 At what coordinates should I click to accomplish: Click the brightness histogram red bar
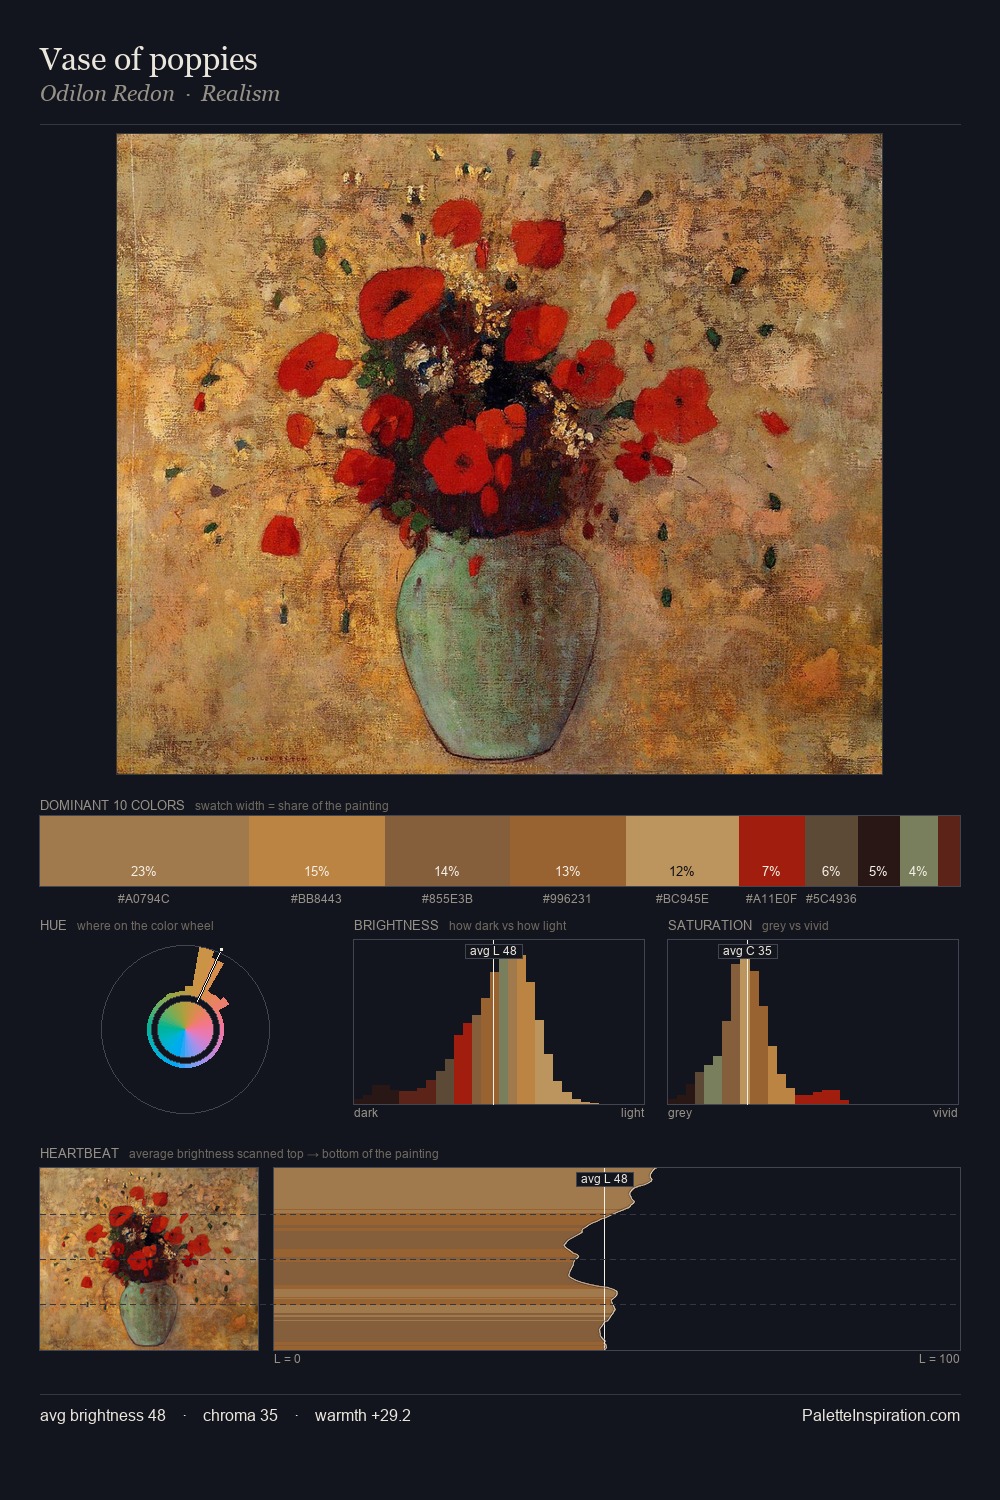click(463, 1062)
